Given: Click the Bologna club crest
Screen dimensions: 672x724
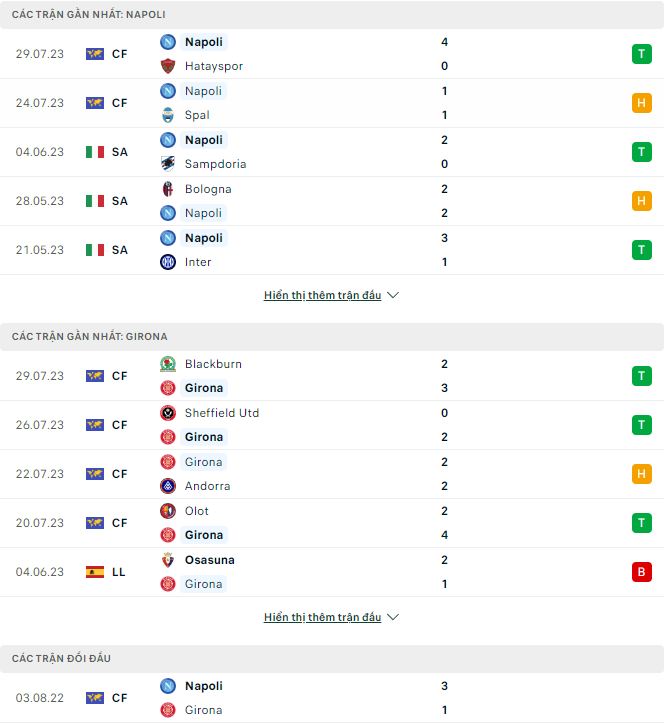Looking at the screenshot, I should 168,189.
